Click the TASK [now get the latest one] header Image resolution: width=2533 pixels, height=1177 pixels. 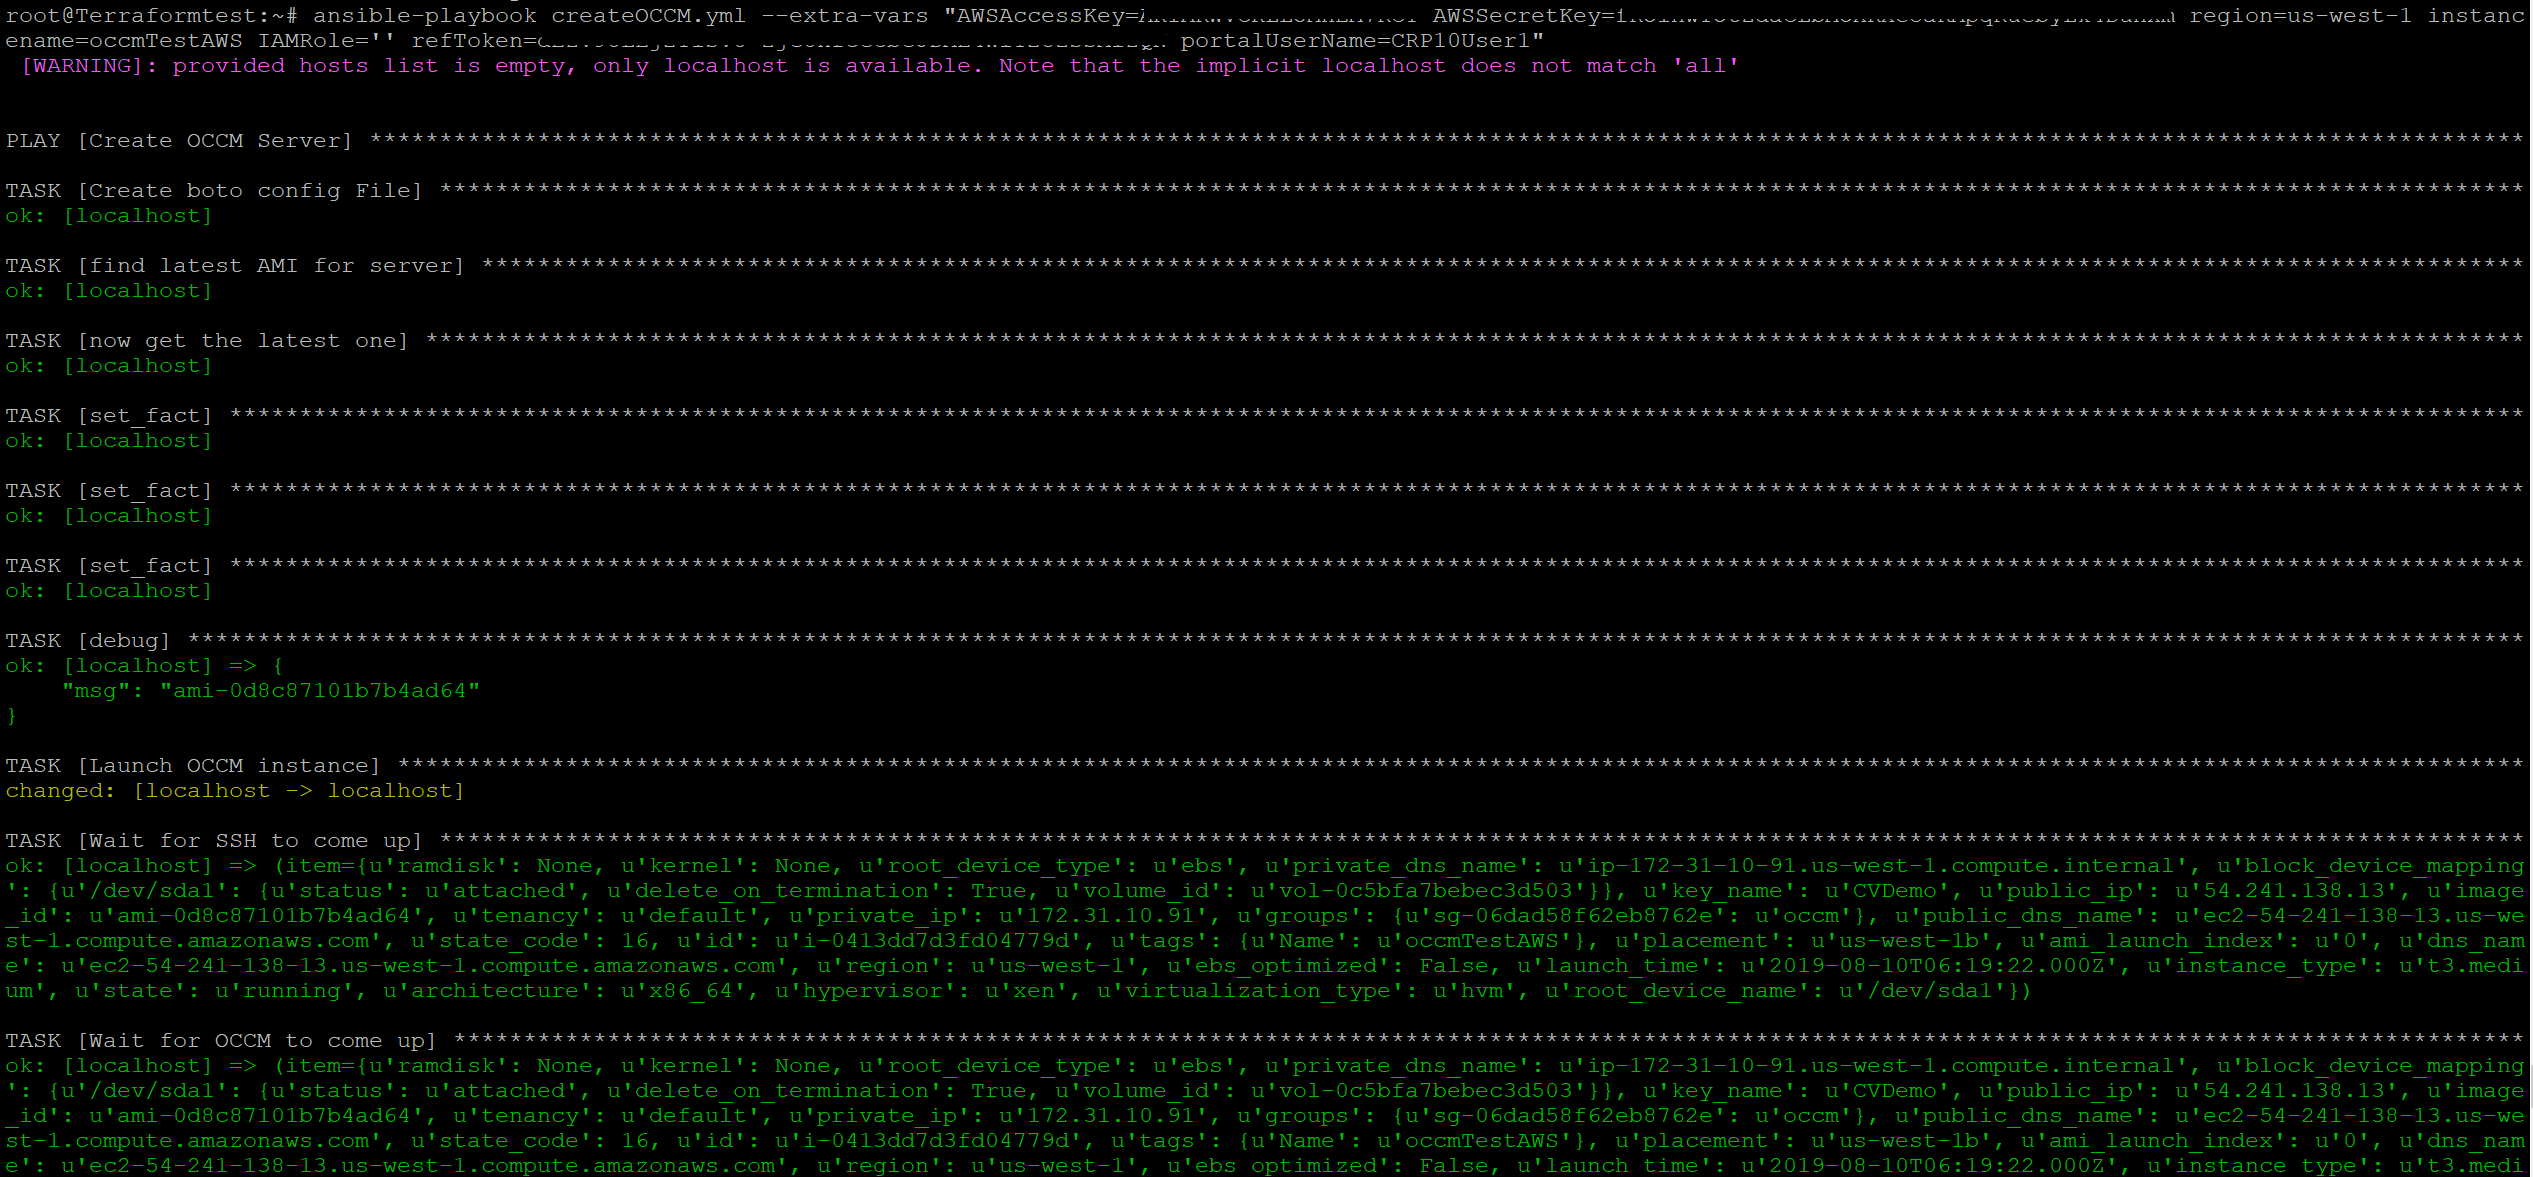207,340
